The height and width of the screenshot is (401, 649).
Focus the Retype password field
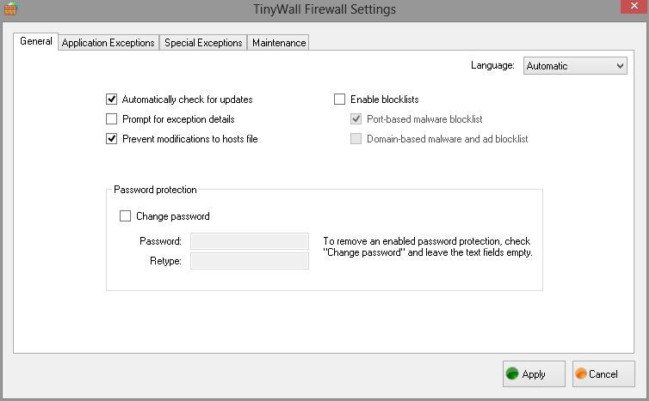click(x=249, y=261)
